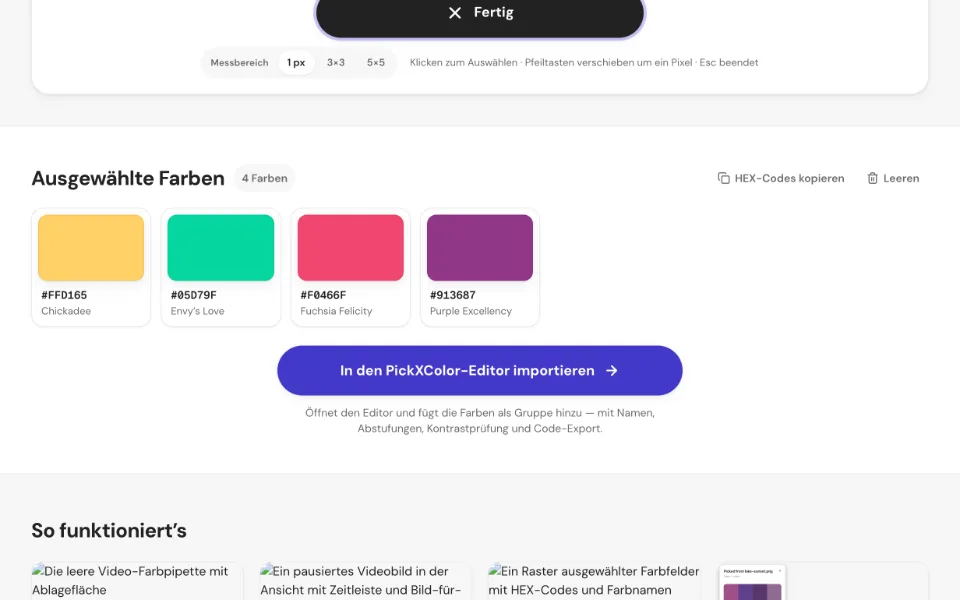This screenshot has height=600, width=960.
Task: Select the green Envy's Love swatch
Action: pyautogui.click(x=221, y=247)
